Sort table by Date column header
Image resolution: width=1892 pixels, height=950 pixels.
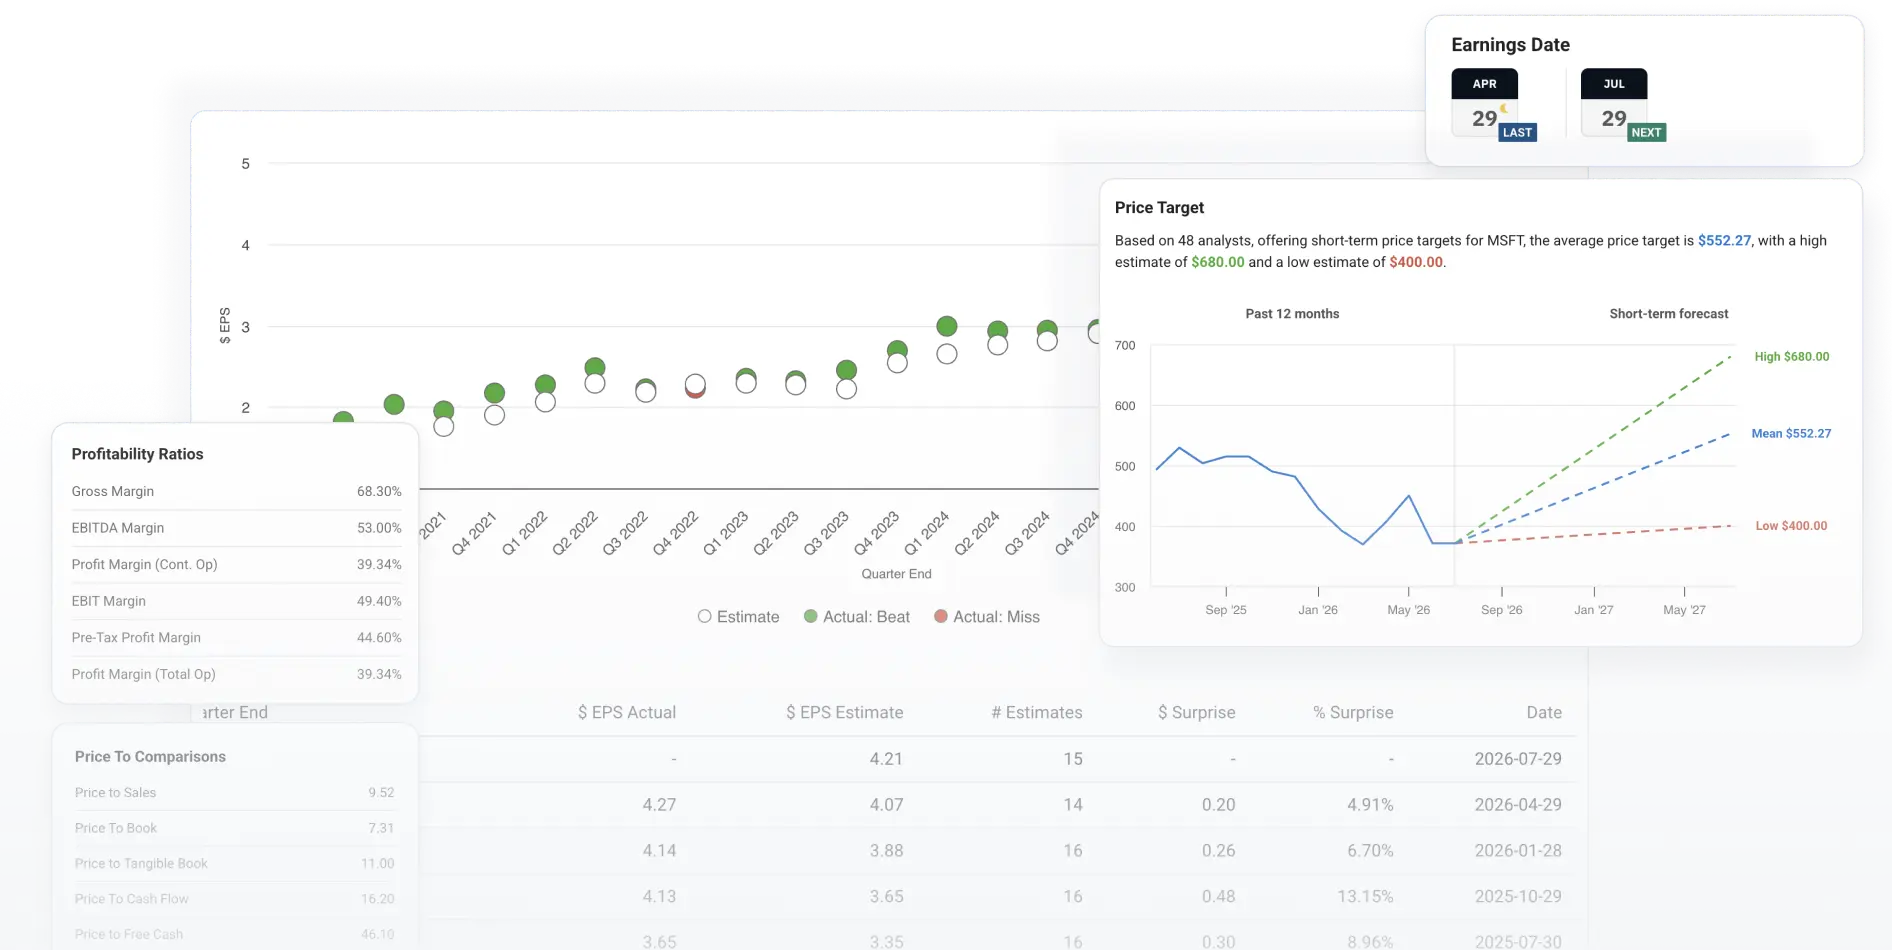(1544, 712)
